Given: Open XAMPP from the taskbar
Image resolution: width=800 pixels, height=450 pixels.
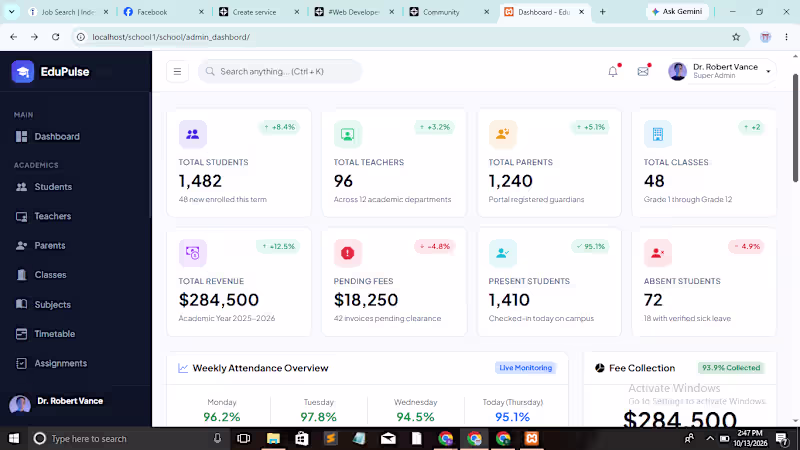Looking at the screenshot, I should point(532,438).
